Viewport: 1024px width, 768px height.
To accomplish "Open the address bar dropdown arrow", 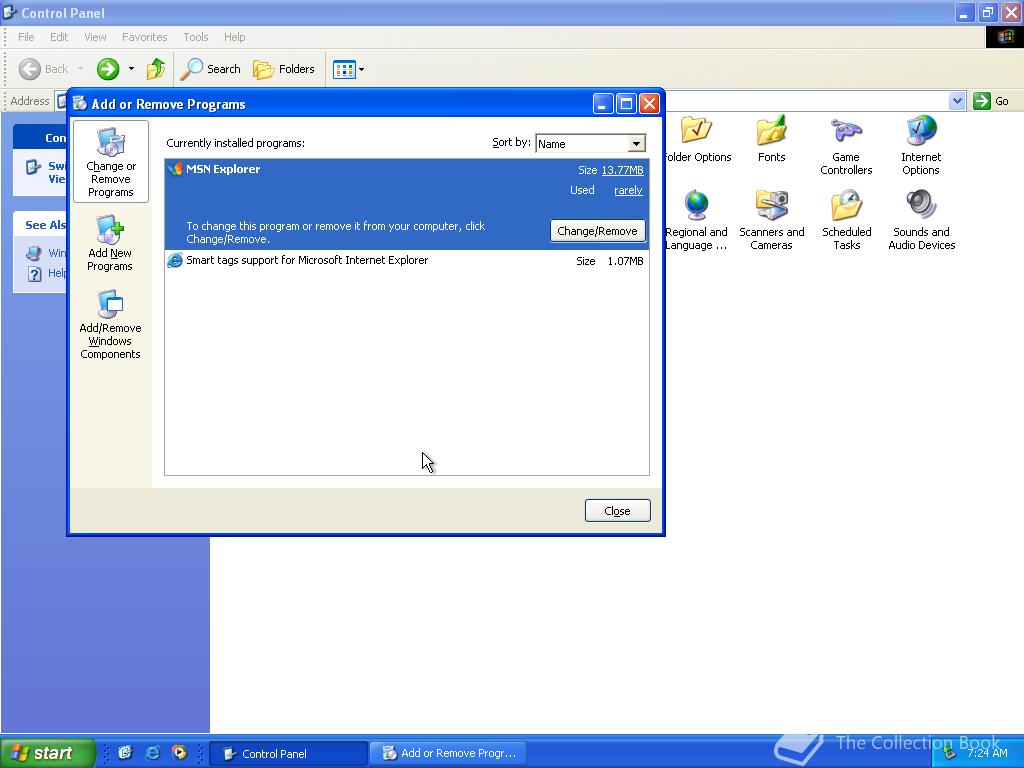I will [957, 101].
